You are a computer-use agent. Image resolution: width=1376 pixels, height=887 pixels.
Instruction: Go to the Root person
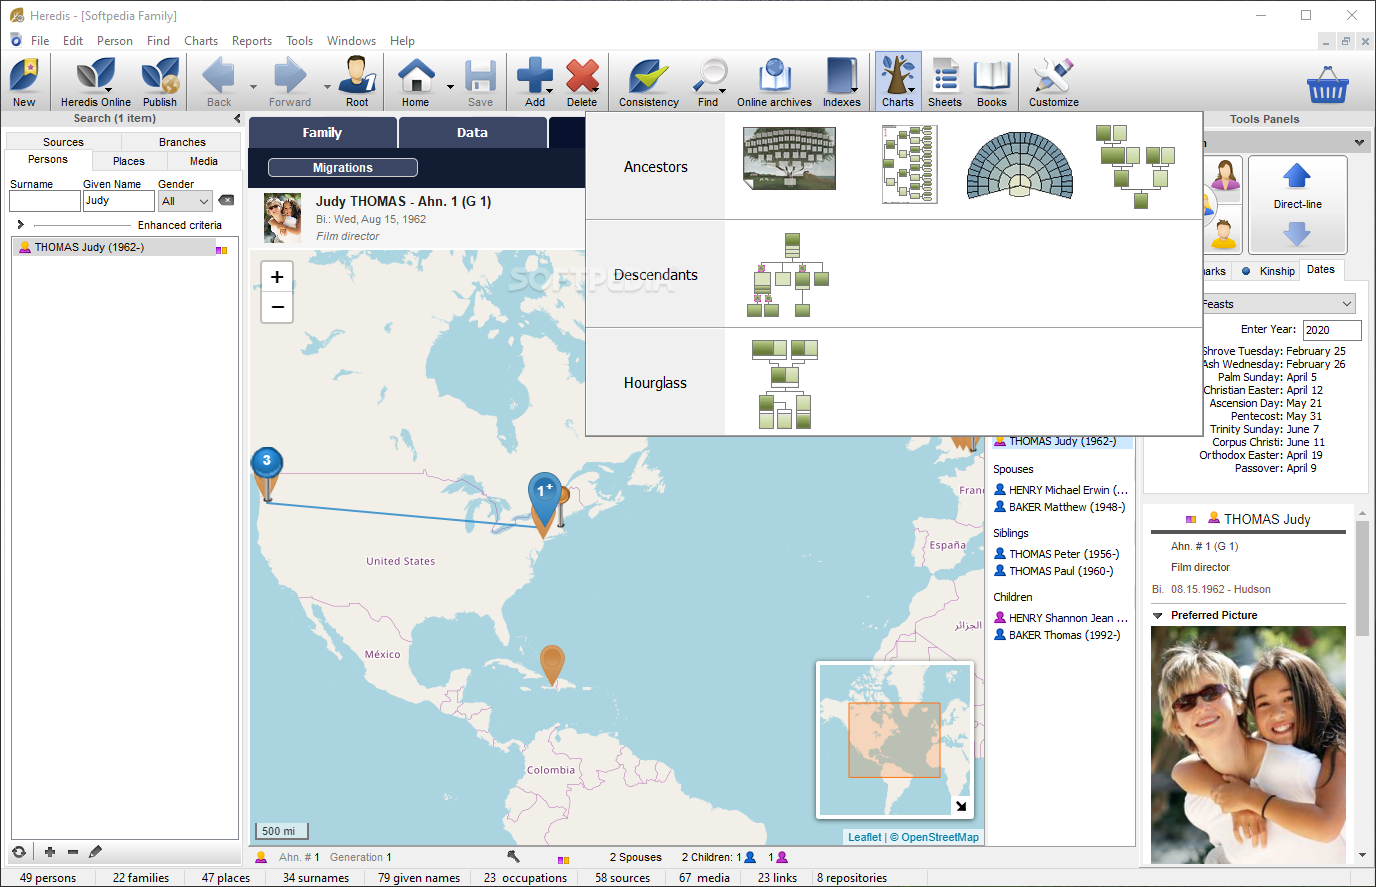[357, 82]
